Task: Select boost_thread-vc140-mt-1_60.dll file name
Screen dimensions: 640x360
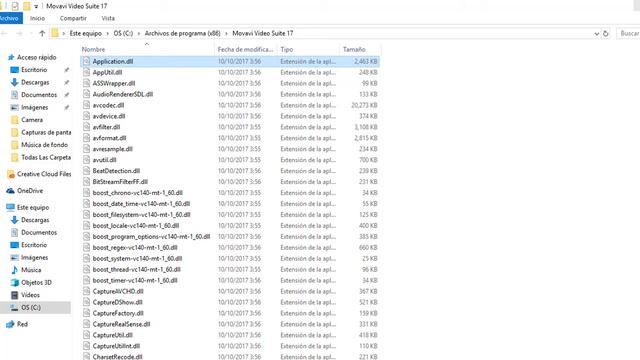Action: [136, 270]
